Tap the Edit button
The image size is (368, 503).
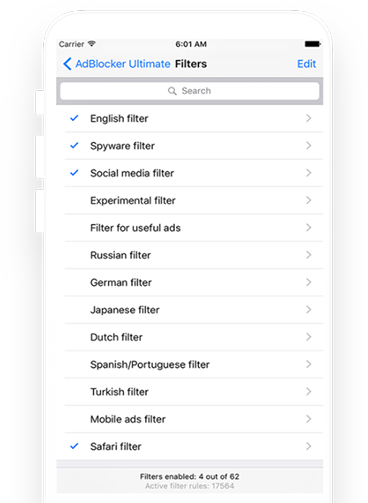tap(306, 64)
